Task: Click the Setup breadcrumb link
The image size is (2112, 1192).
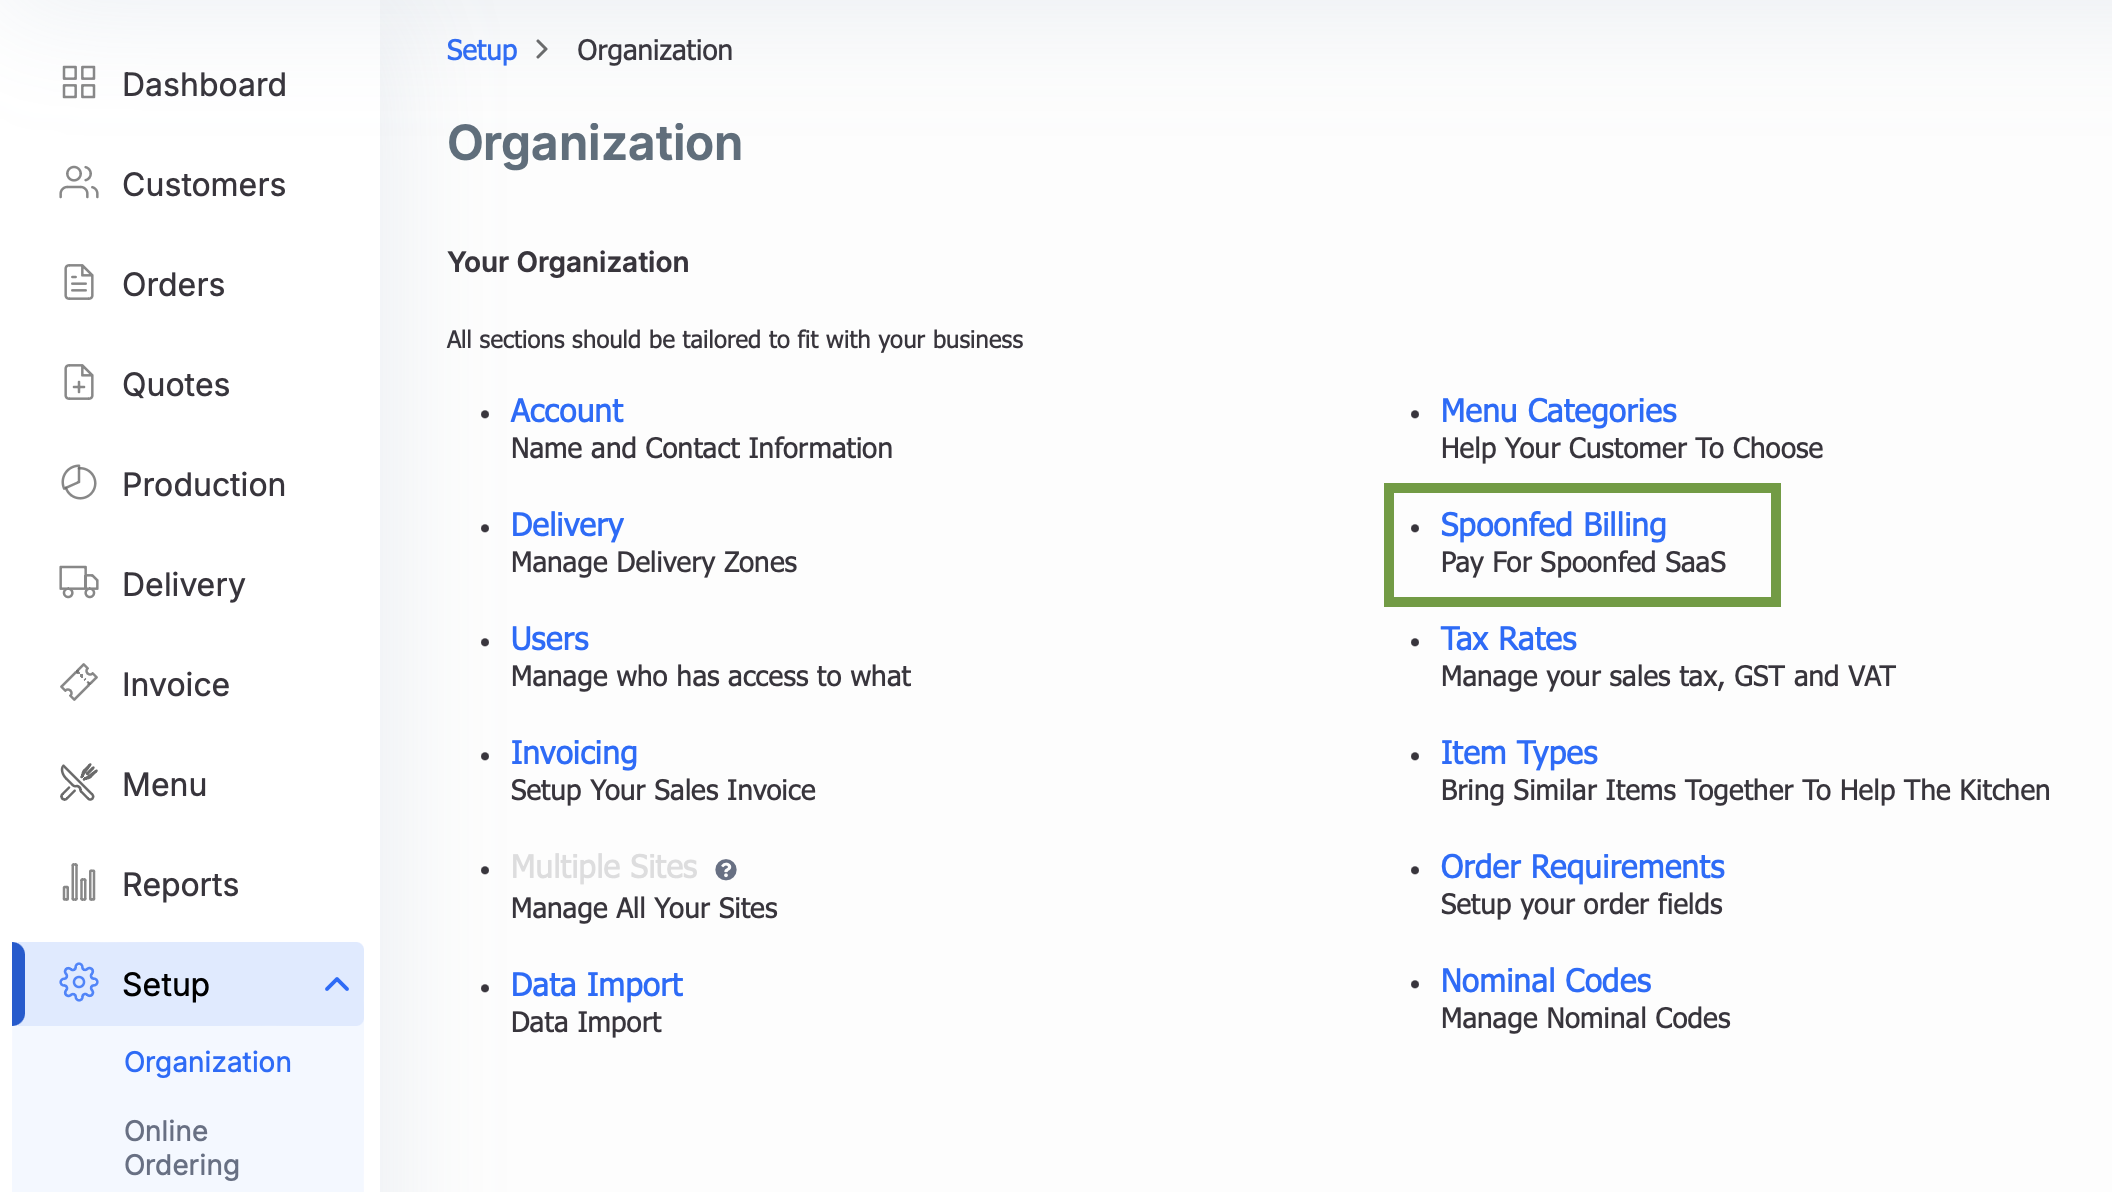Action: click(x=481, y=50)
